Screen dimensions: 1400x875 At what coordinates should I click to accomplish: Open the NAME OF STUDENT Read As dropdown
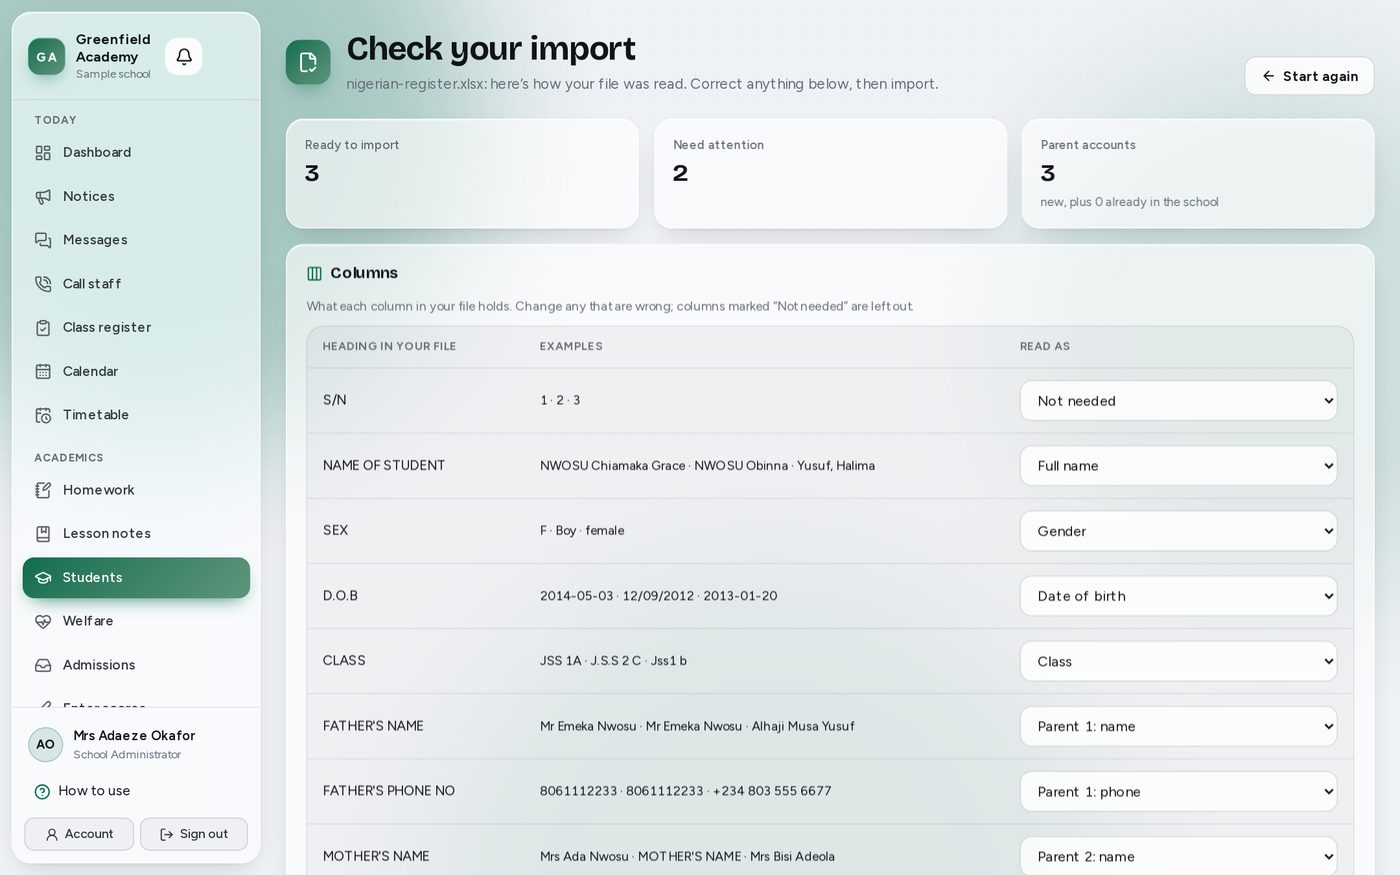(1178, 466)
